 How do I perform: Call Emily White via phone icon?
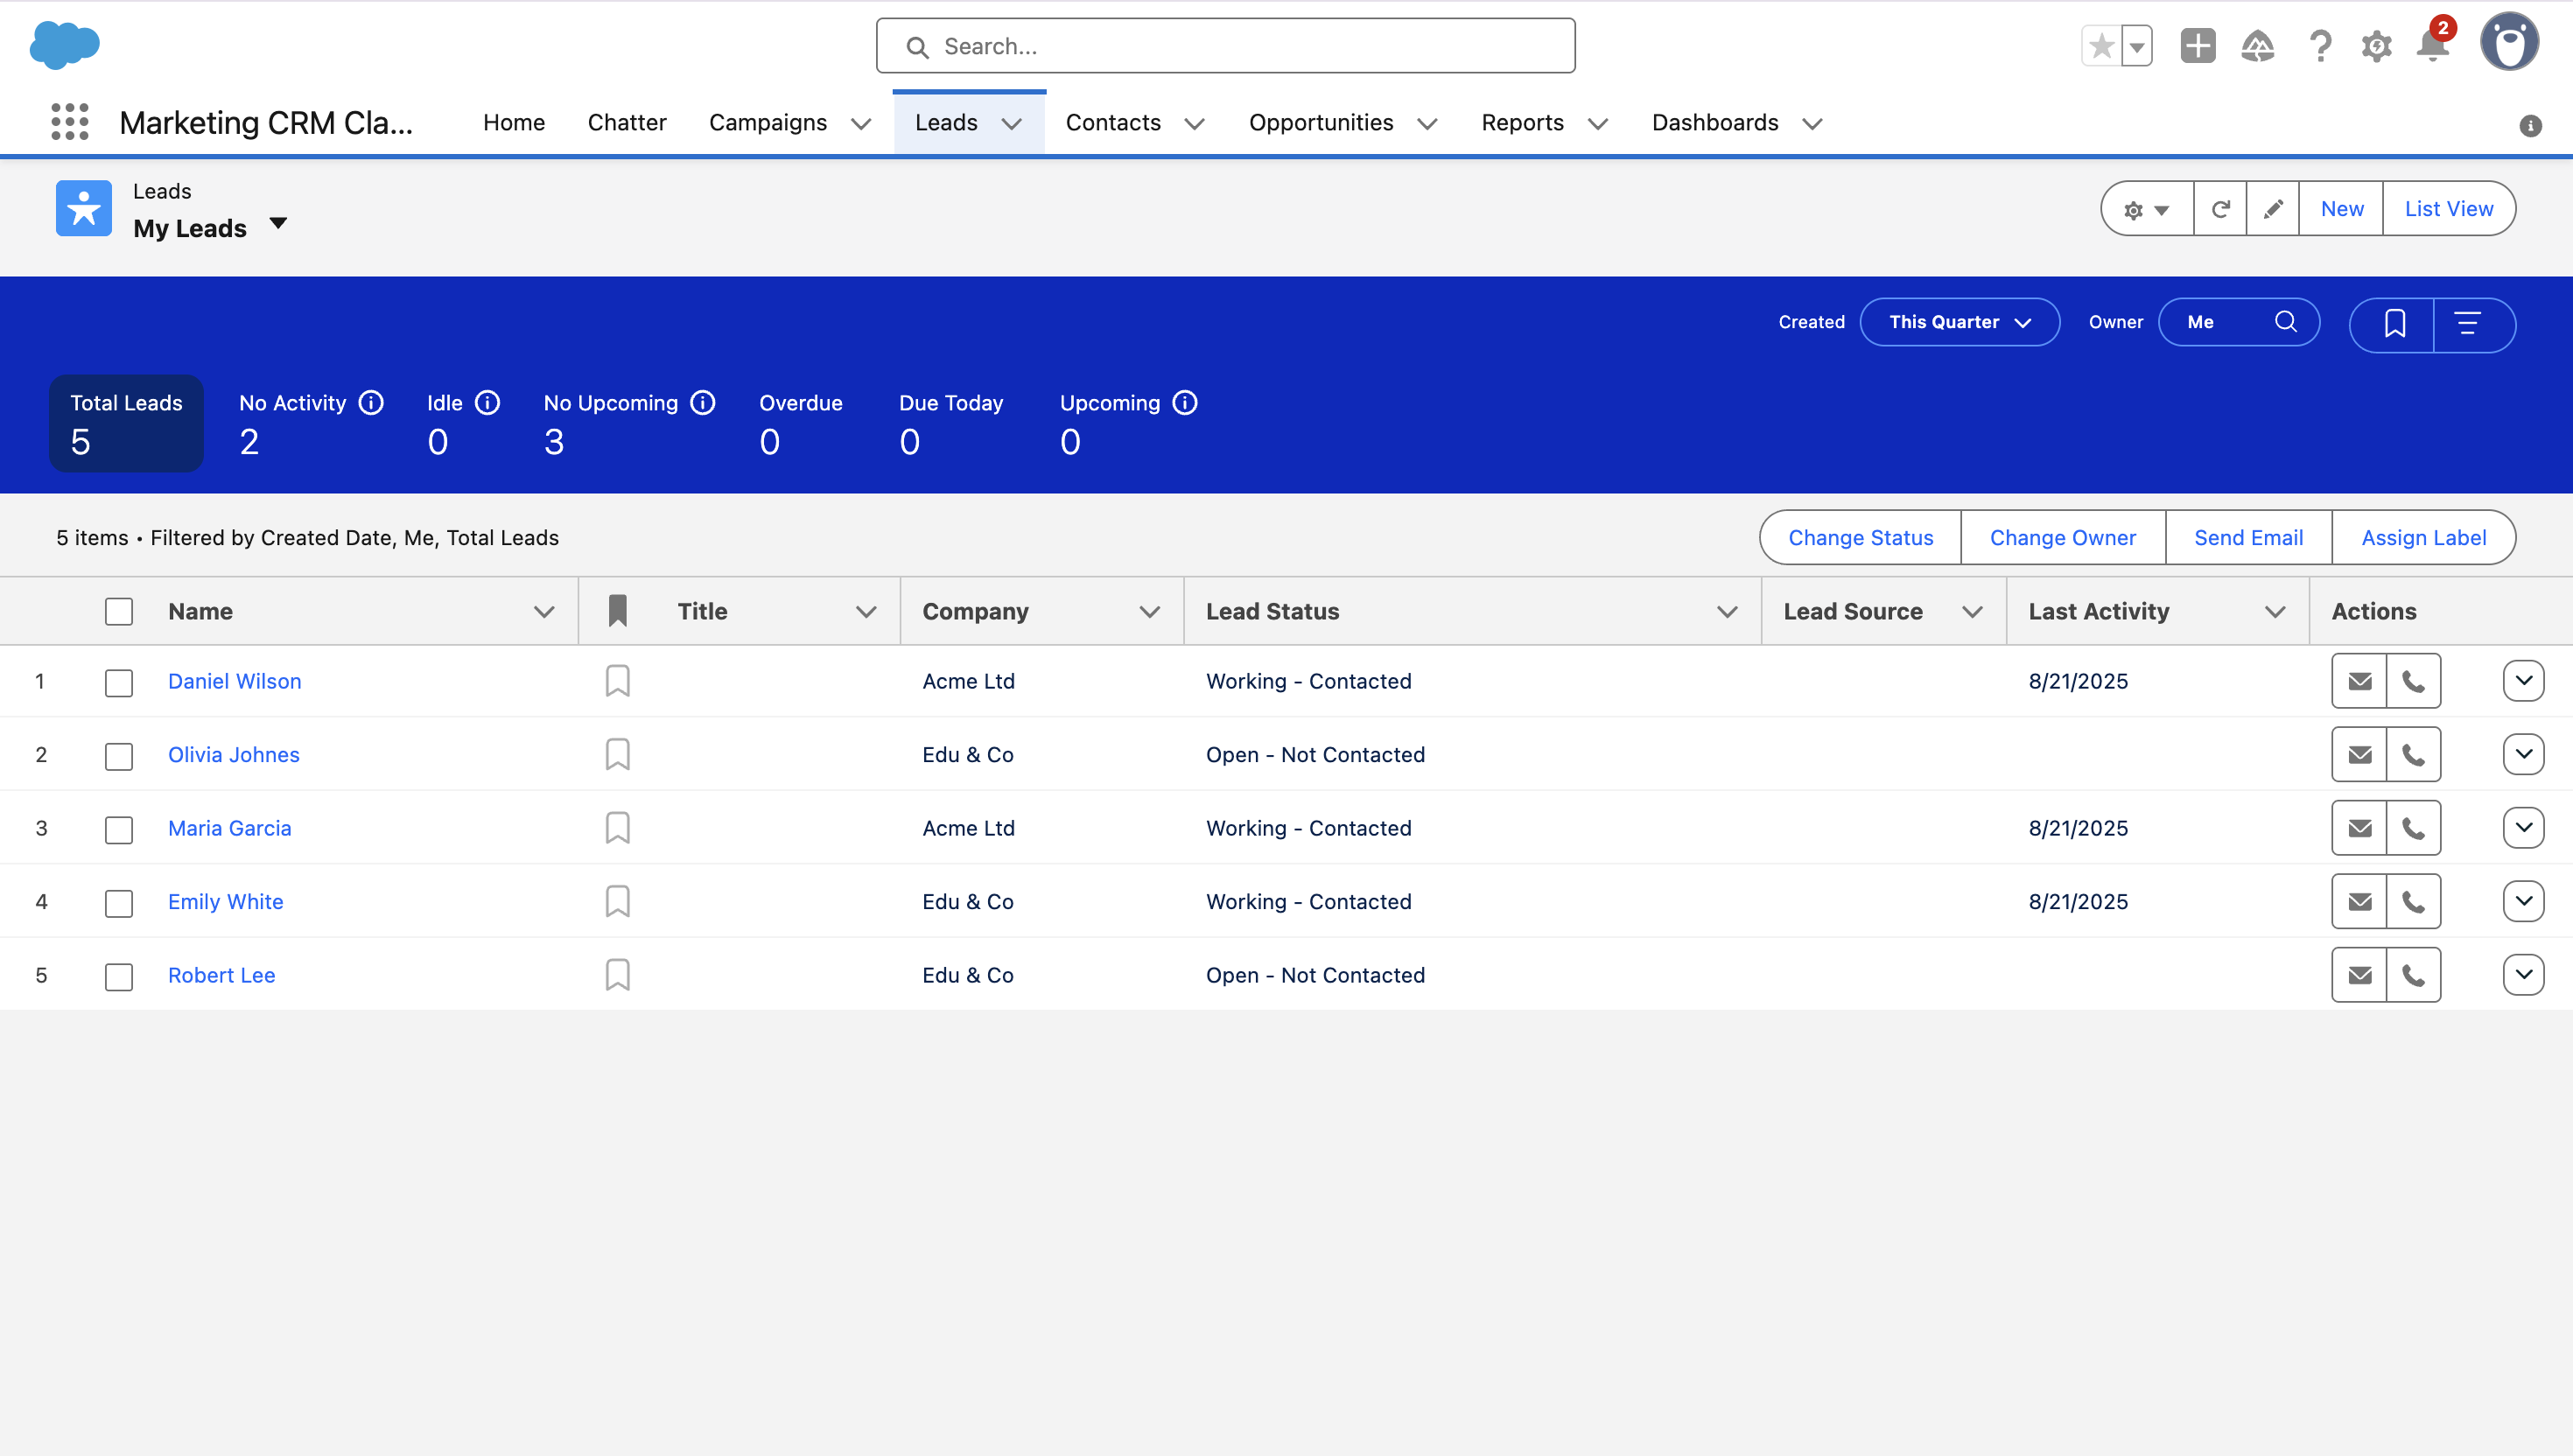click(x=2414, y=901)
